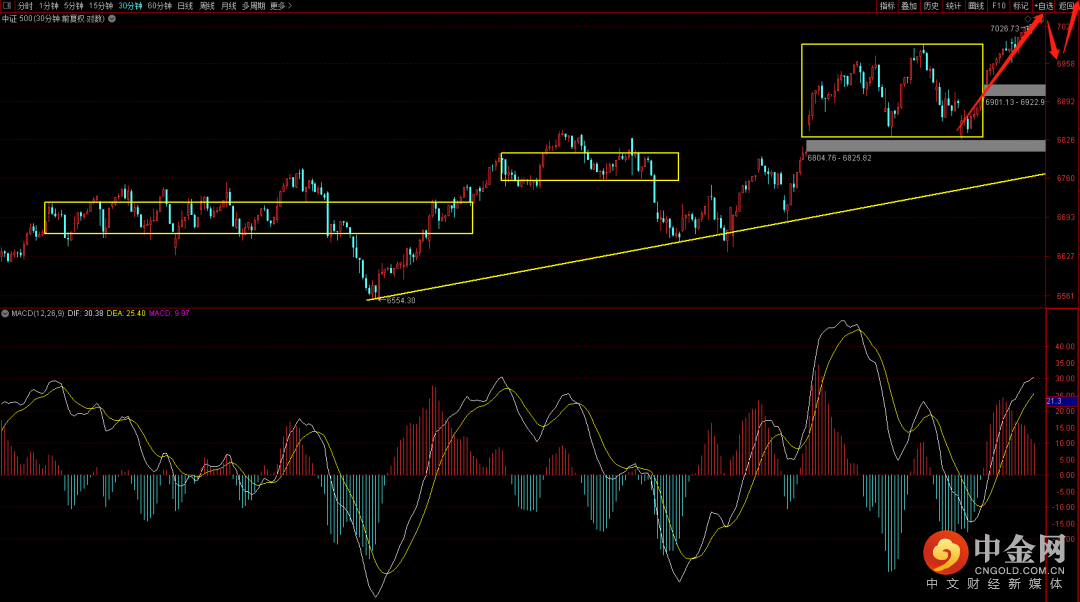
Task: Select the 1分钟 period tab
Action: (x=50, y=6)
